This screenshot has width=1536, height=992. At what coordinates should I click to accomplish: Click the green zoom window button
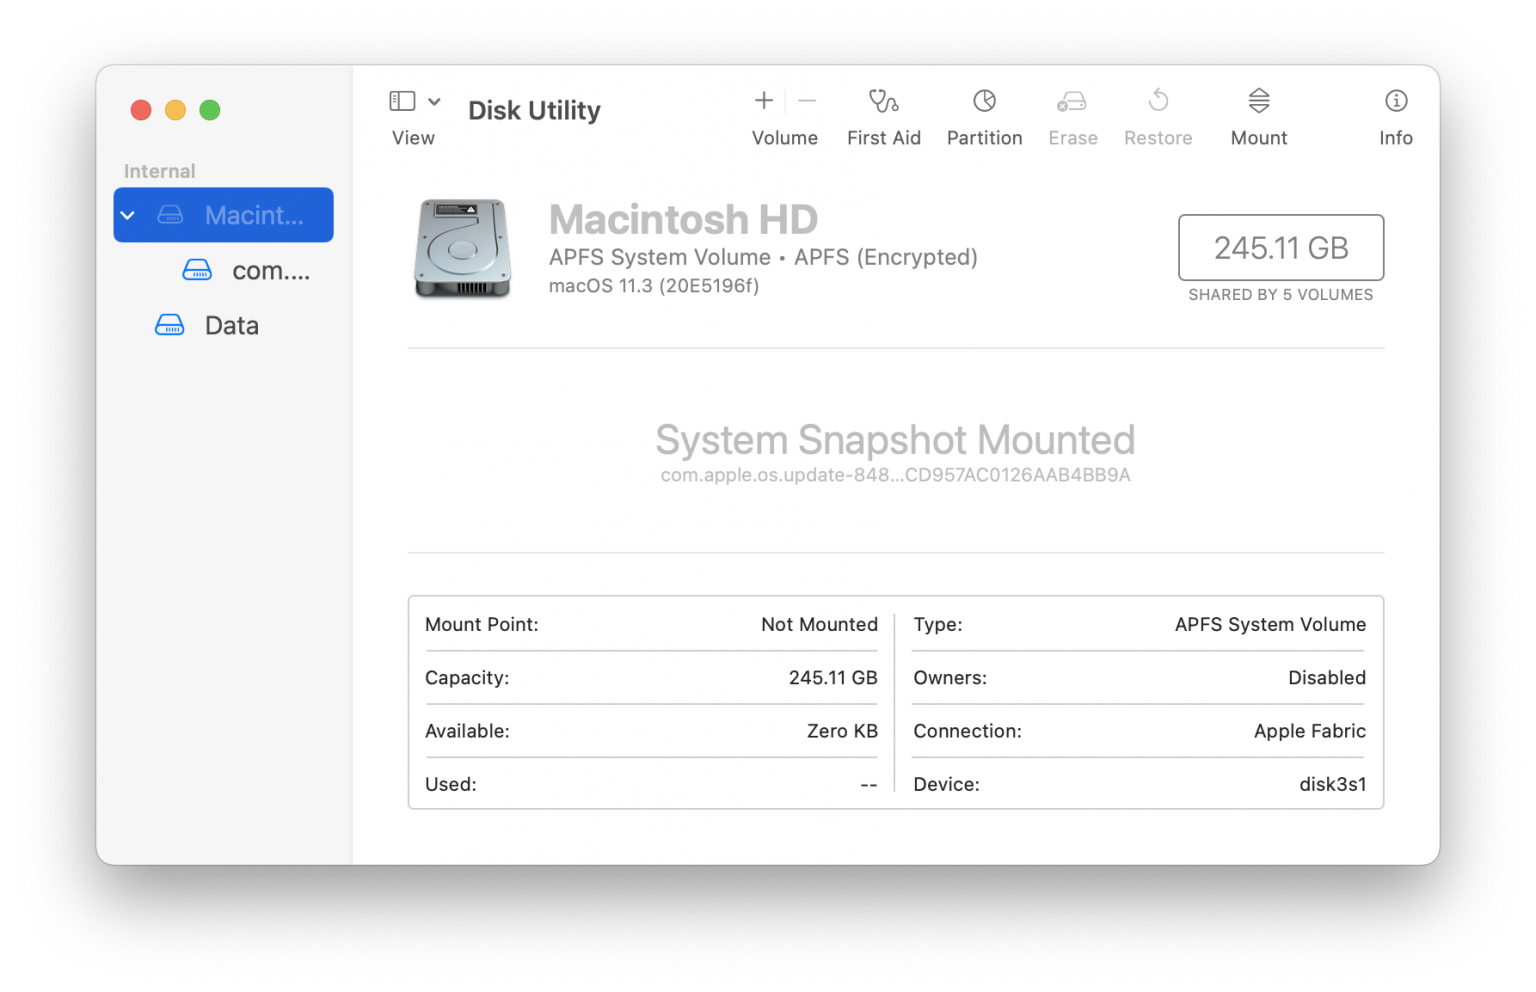[x=210, y=110]
